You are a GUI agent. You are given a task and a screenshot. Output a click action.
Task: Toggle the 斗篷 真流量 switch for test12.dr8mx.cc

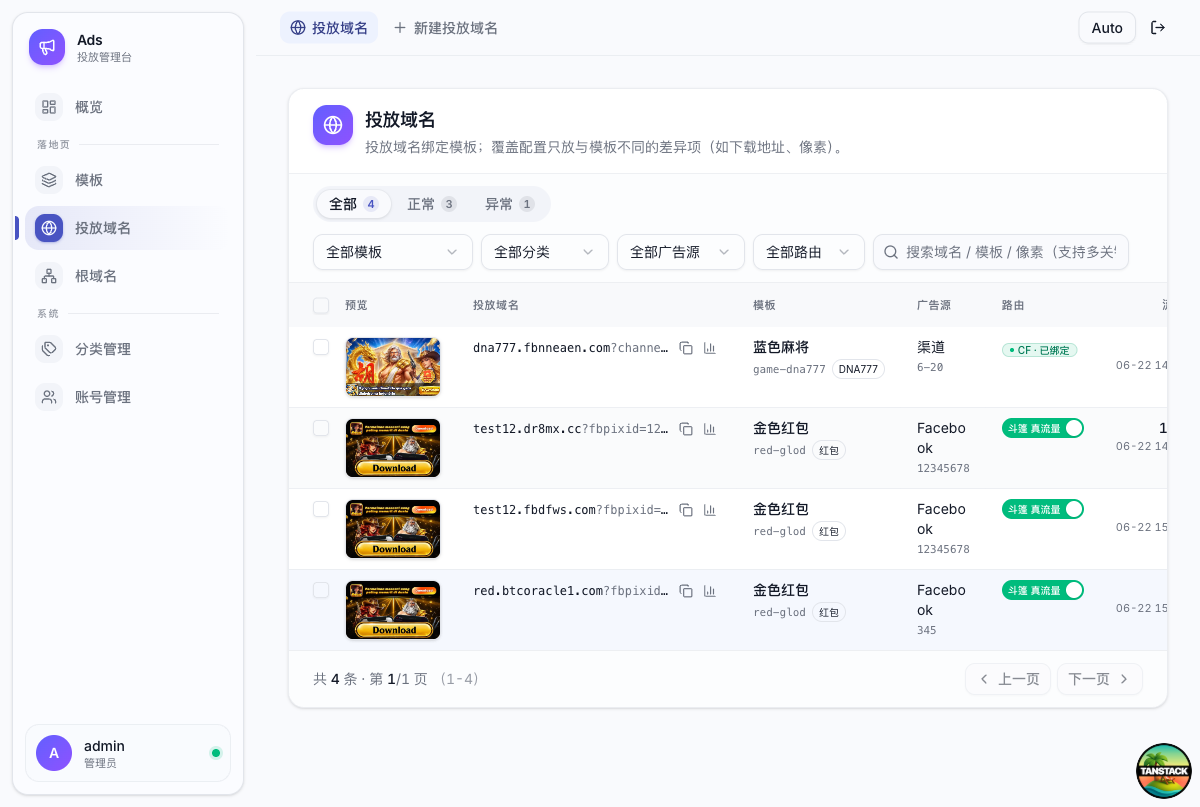point(1043,428)
